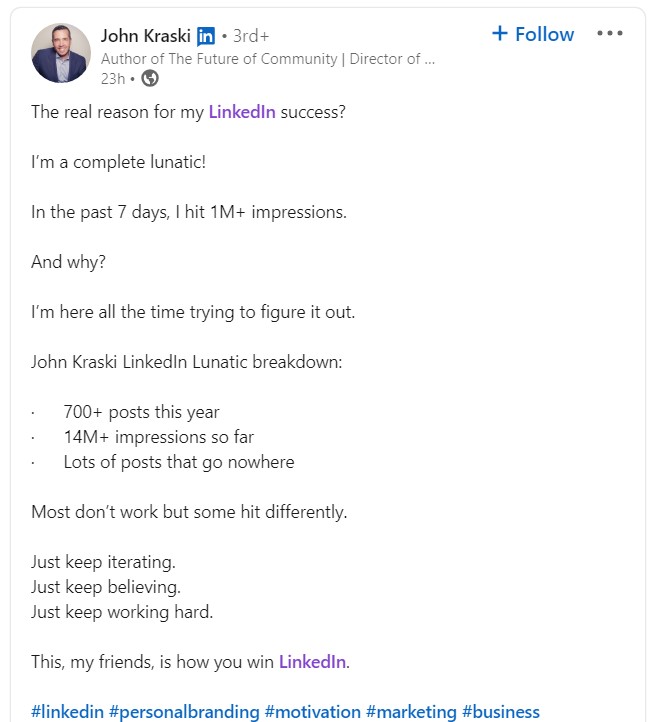Image resolution: width=653 pixels, height=722 pixels.
Task: Open the #business hashtag
Action: pos(501,712)
